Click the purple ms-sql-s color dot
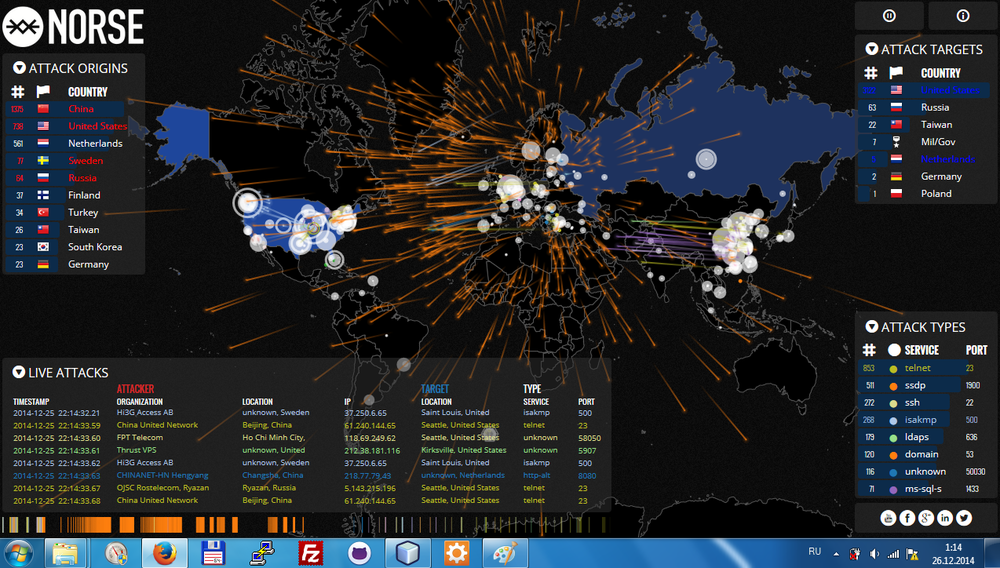The height and width of the screenshot is (568, 1000). (893, 490)
